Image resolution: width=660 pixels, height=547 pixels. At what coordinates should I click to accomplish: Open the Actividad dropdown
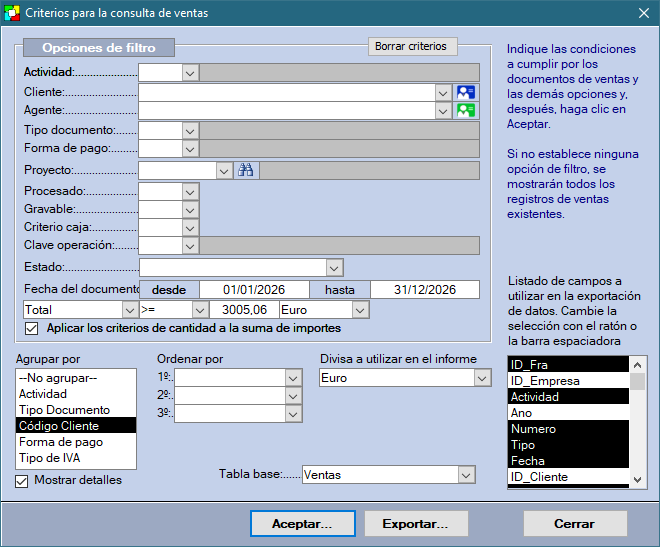tap(189, 73)
